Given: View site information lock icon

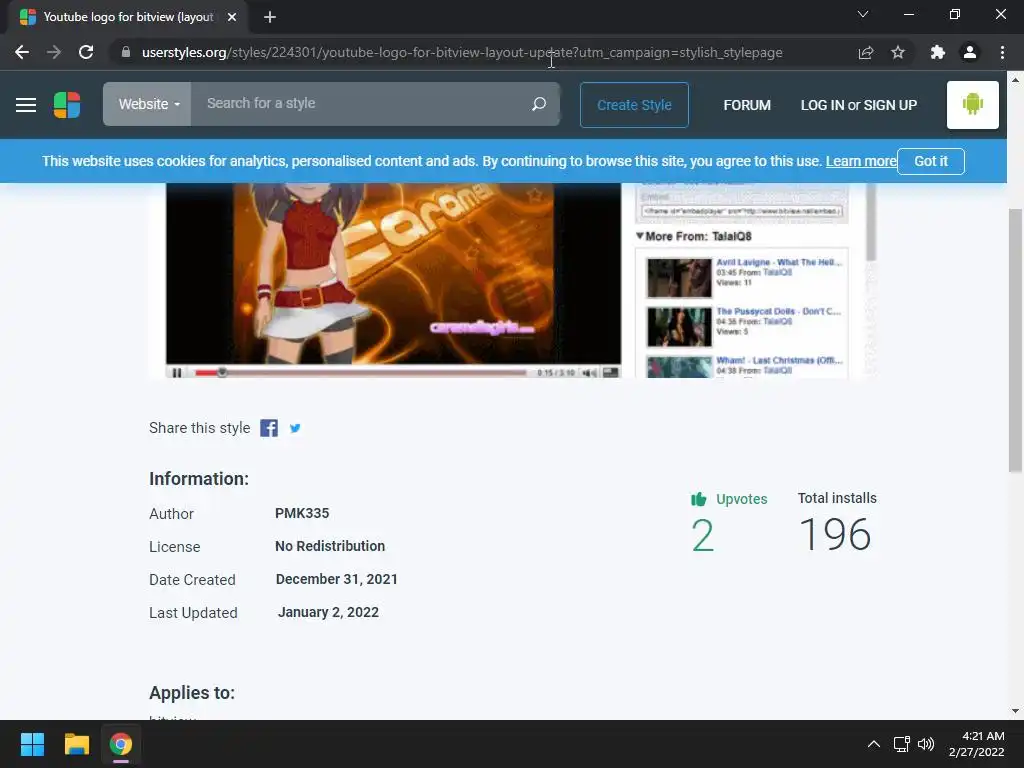Looking at the screenshot, I should click(125, 52).
